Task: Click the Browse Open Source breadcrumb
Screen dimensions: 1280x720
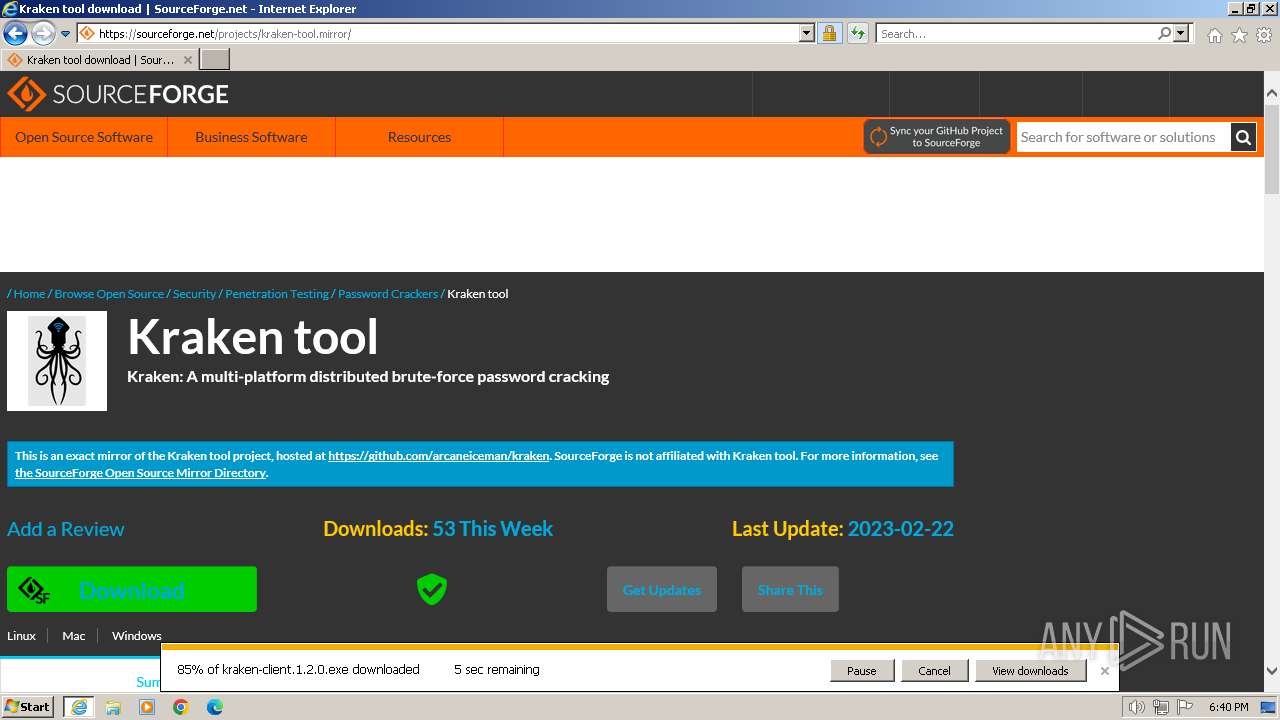Action: 109,293
